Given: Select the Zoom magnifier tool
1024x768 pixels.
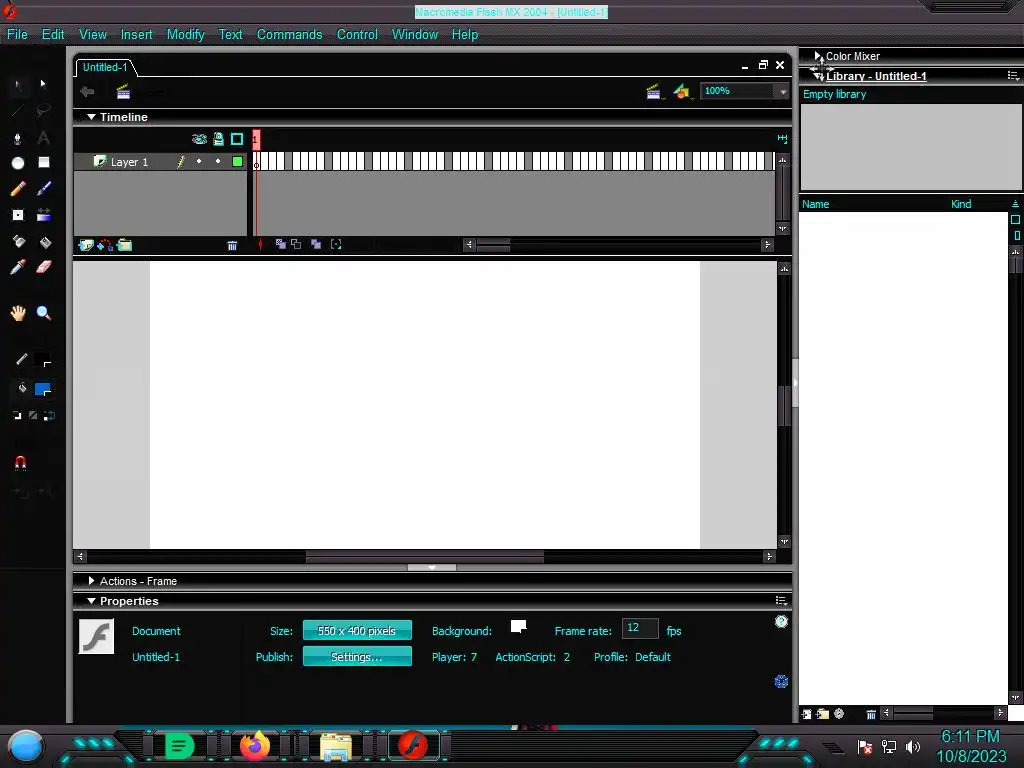Looking at the screenshot, I should tap(44, 313).
